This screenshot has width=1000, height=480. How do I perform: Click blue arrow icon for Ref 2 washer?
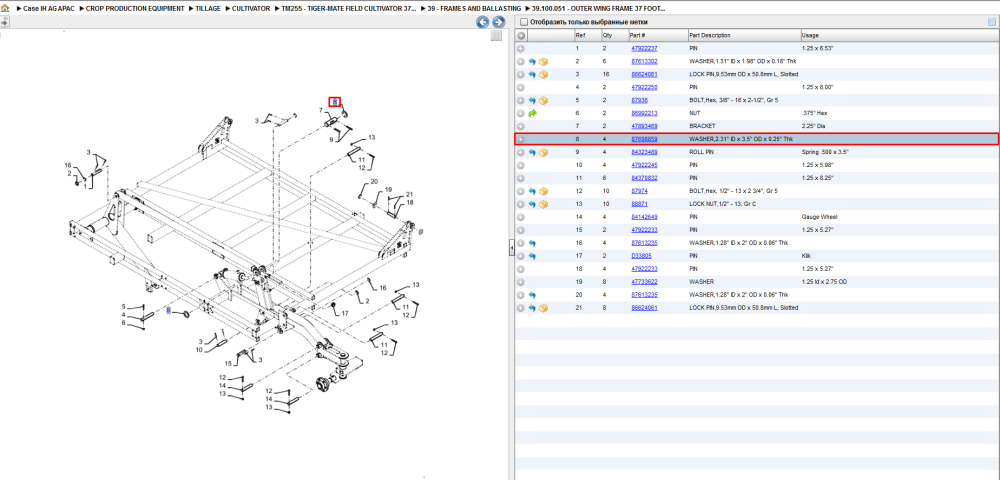coord(533,62)
